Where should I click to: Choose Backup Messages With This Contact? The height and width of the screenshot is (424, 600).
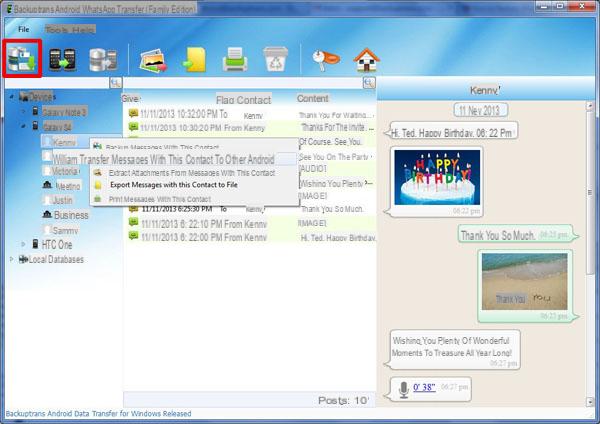click(x=162, y=147)
